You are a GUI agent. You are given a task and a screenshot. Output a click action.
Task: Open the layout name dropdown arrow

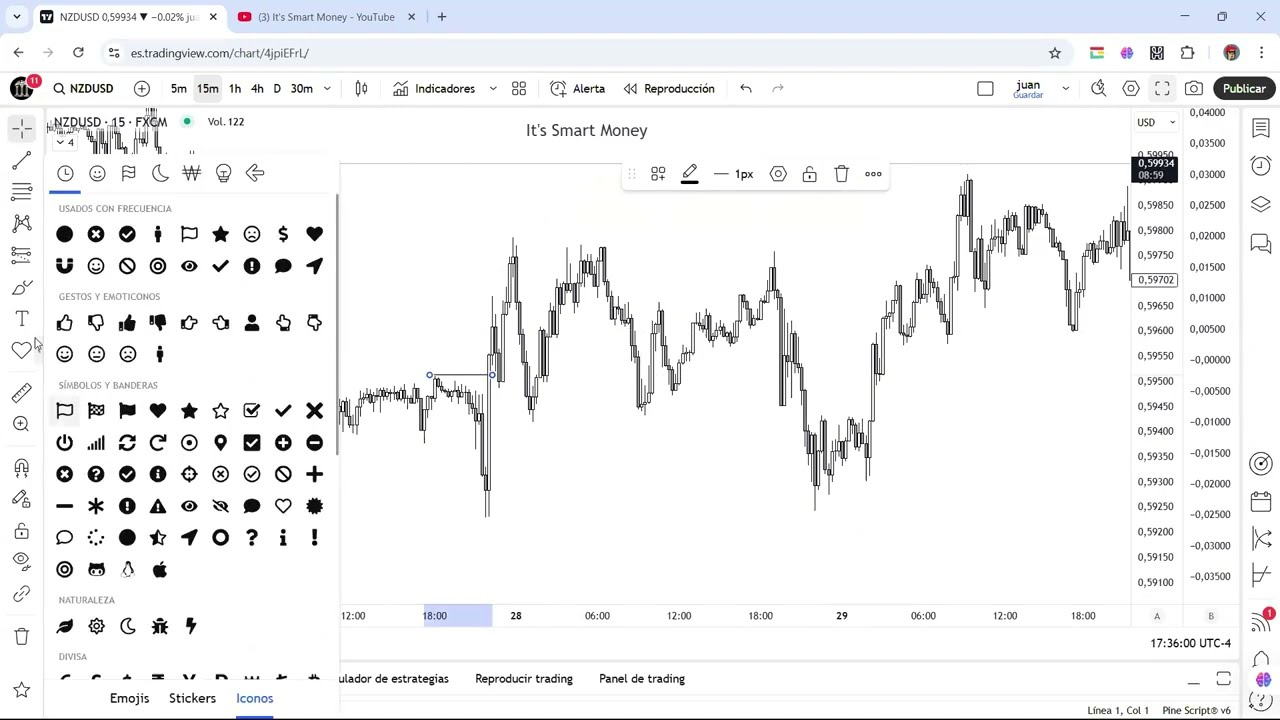point(1065,88)
